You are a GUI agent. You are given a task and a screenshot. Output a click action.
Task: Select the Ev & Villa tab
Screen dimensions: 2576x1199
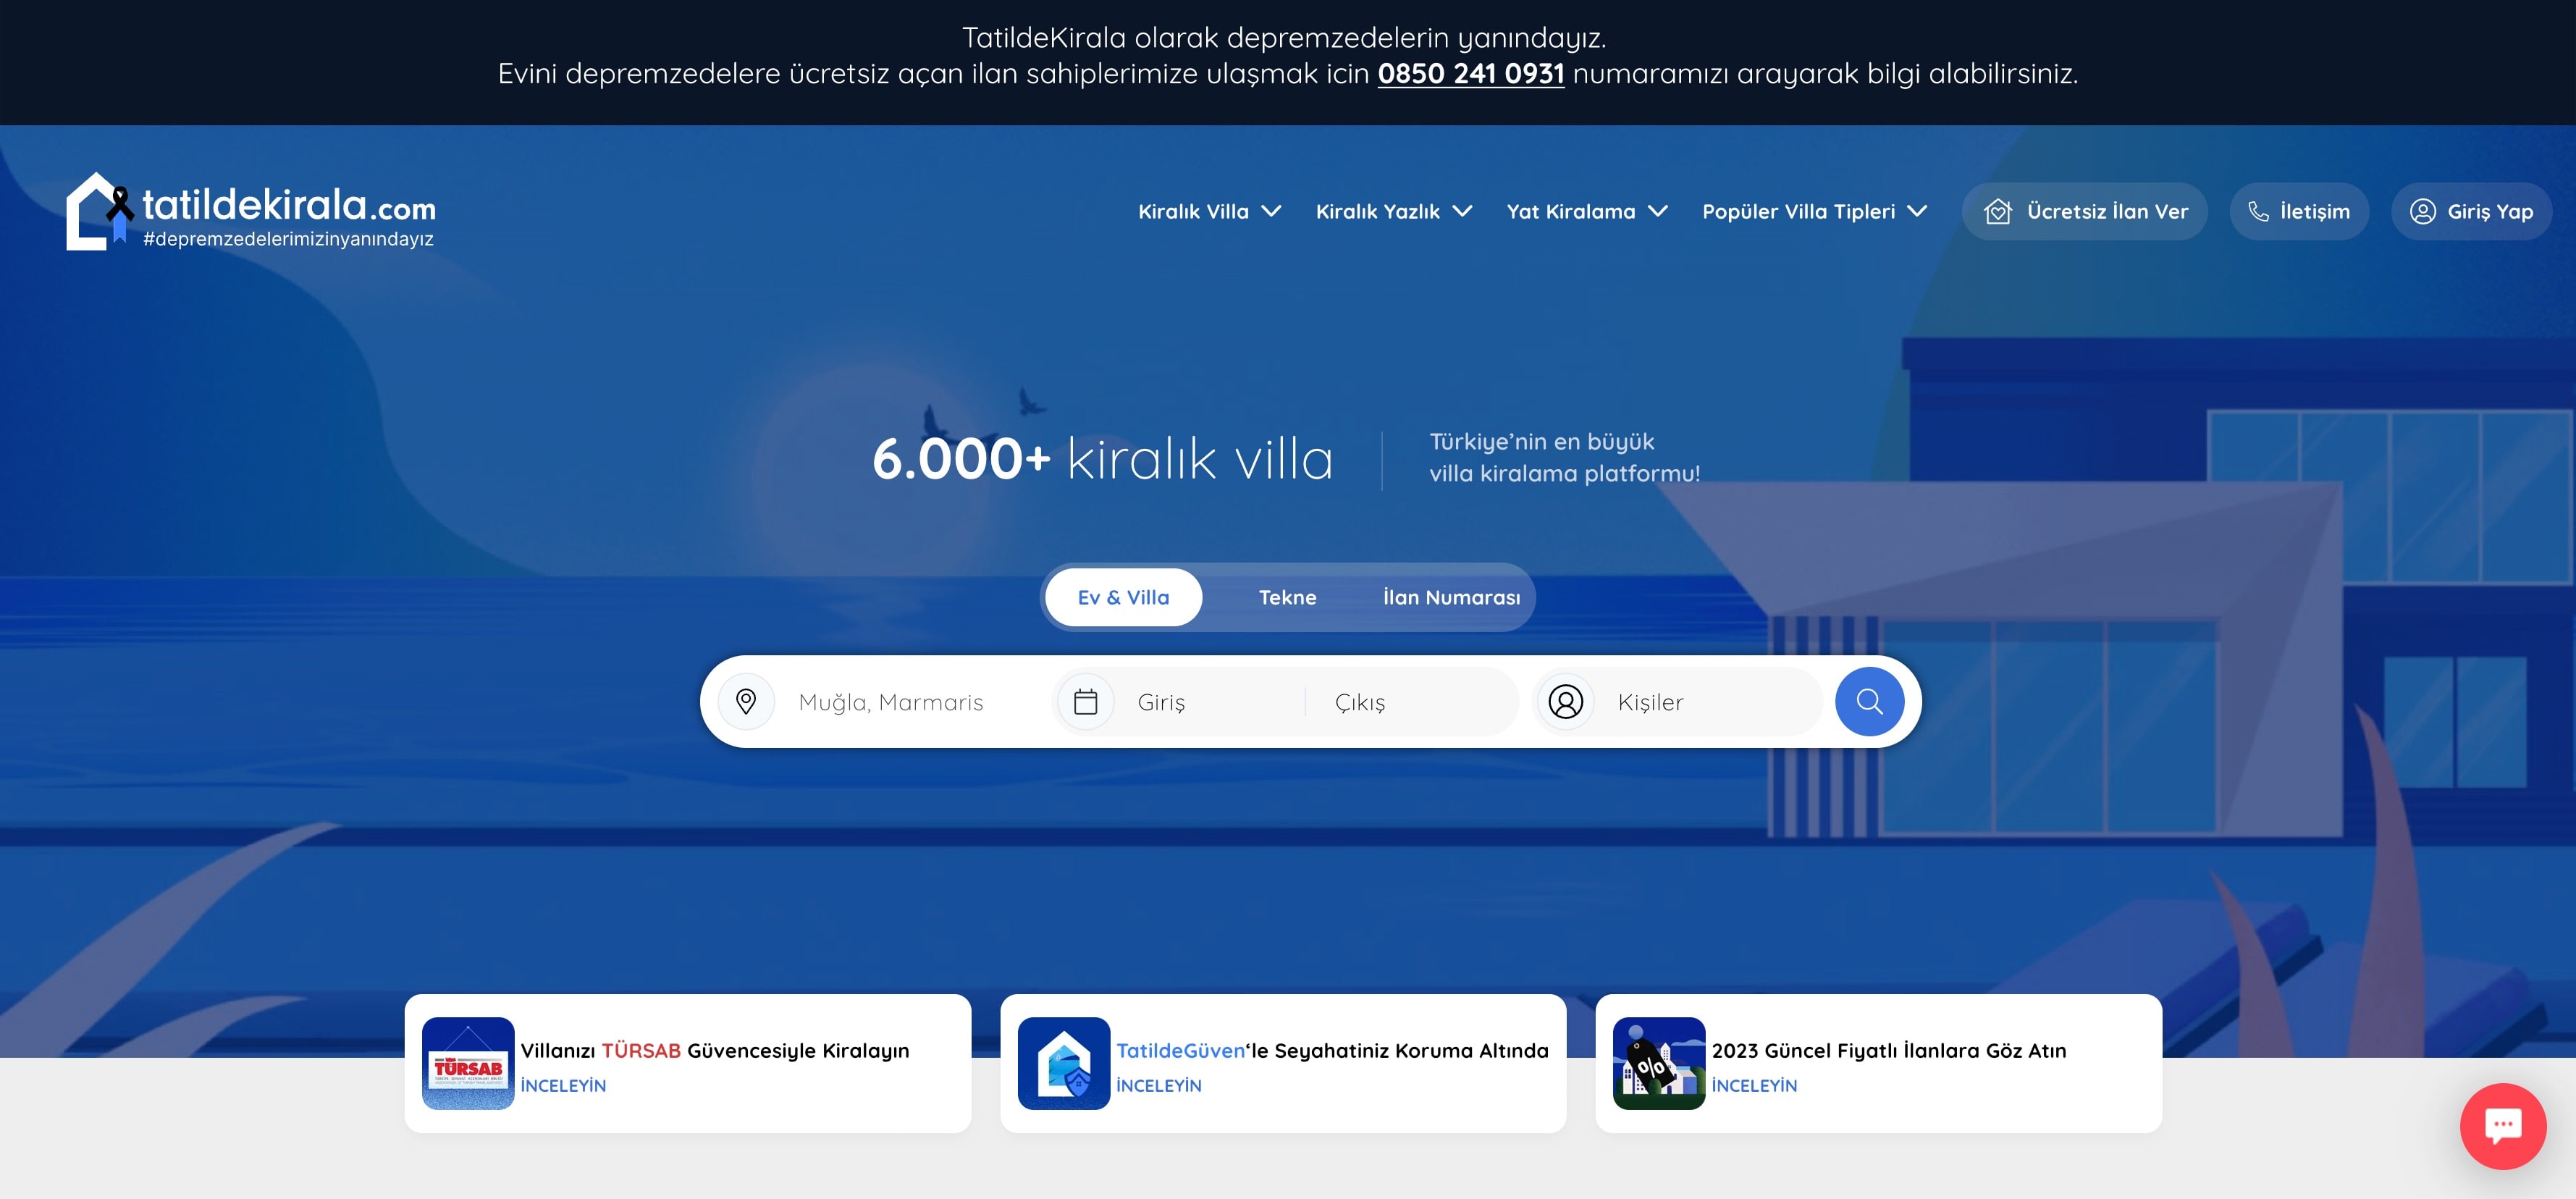tap(1123, 597)
